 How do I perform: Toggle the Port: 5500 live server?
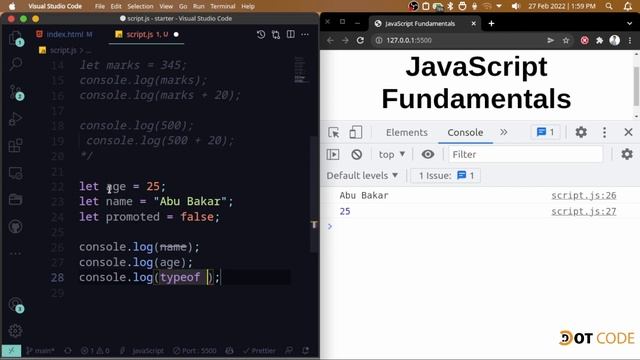tap(195, 351)
